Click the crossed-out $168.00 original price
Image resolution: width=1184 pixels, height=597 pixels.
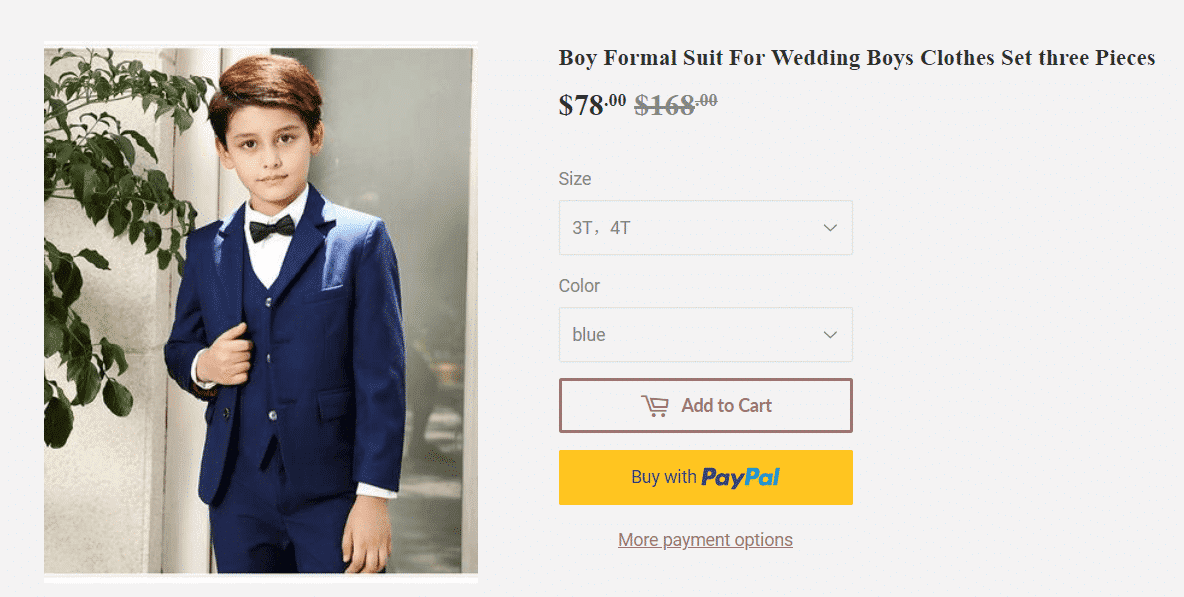(676, 104)
